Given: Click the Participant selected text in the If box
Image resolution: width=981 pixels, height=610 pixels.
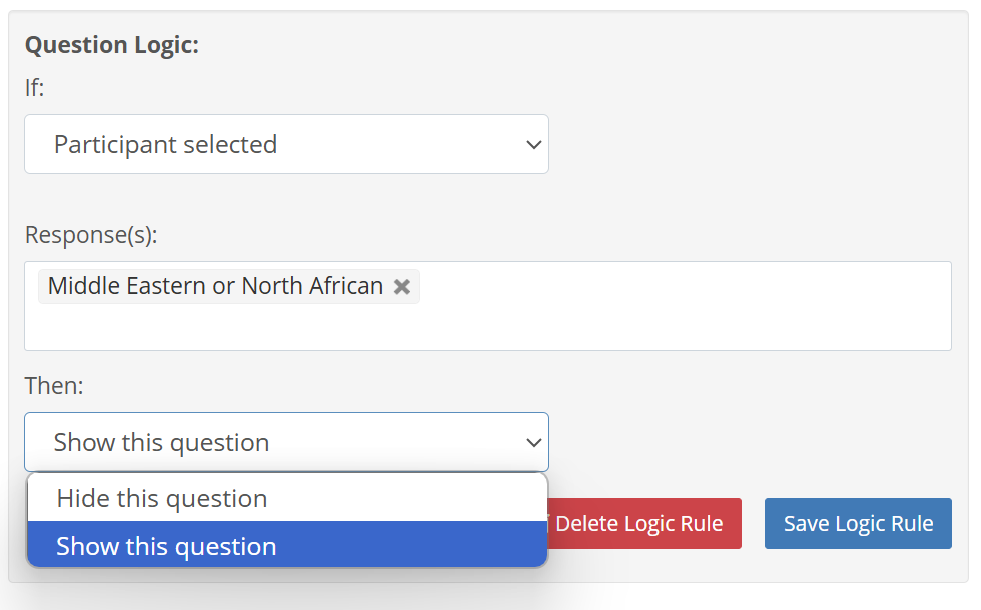Looking at the screenshot, I should (x=165, y=145).
